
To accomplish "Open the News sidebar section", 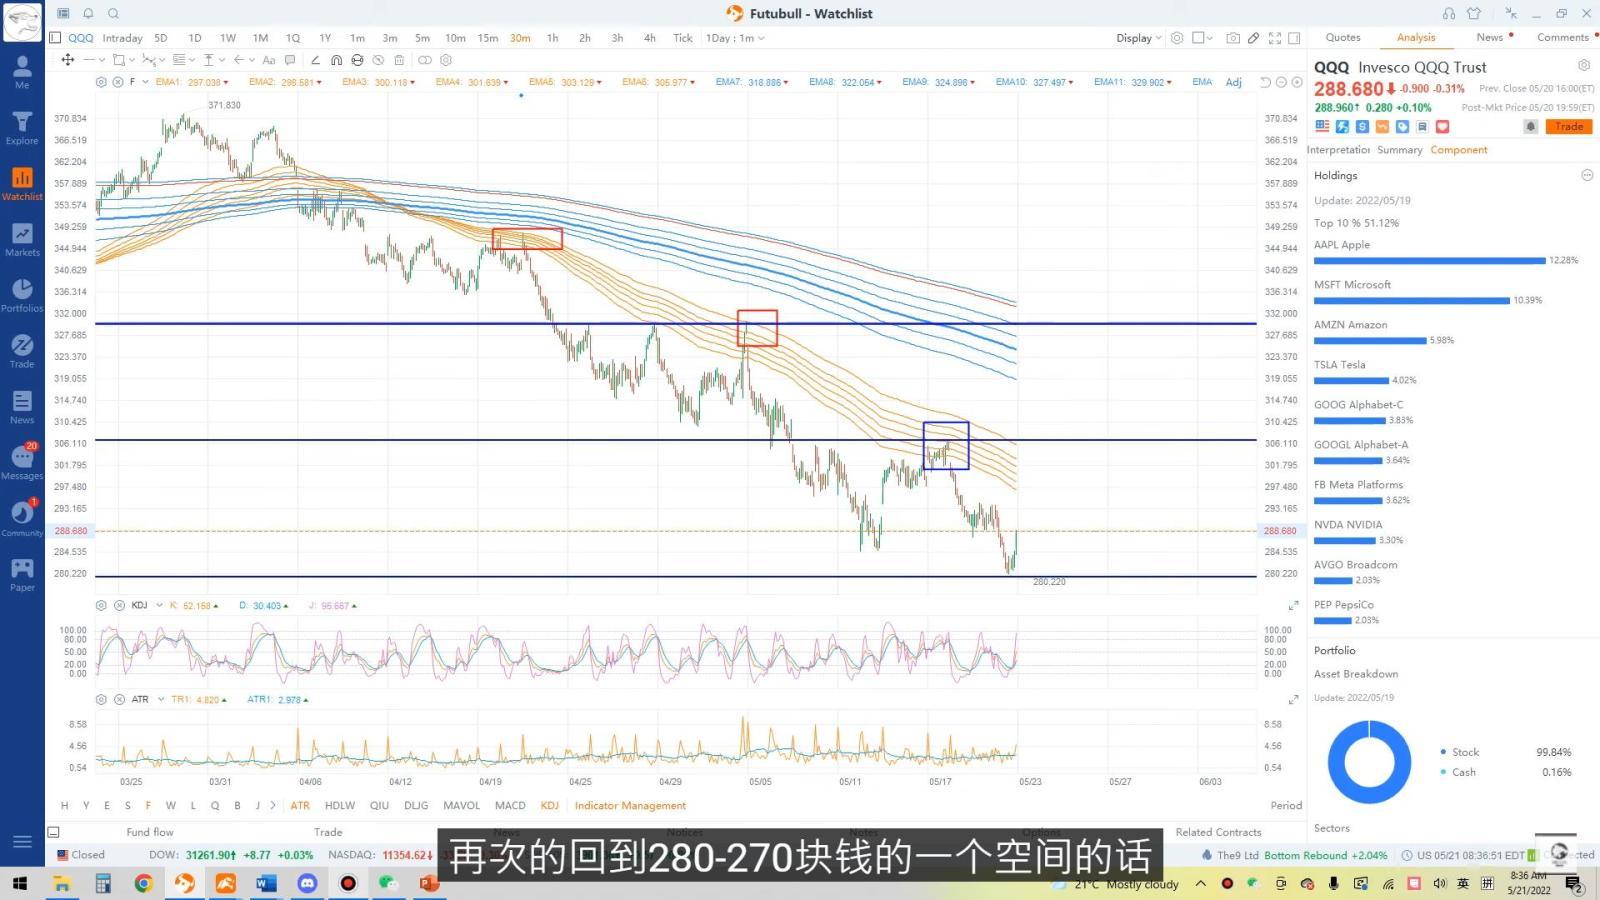I will pyautogui.click(x=22, y=407).
